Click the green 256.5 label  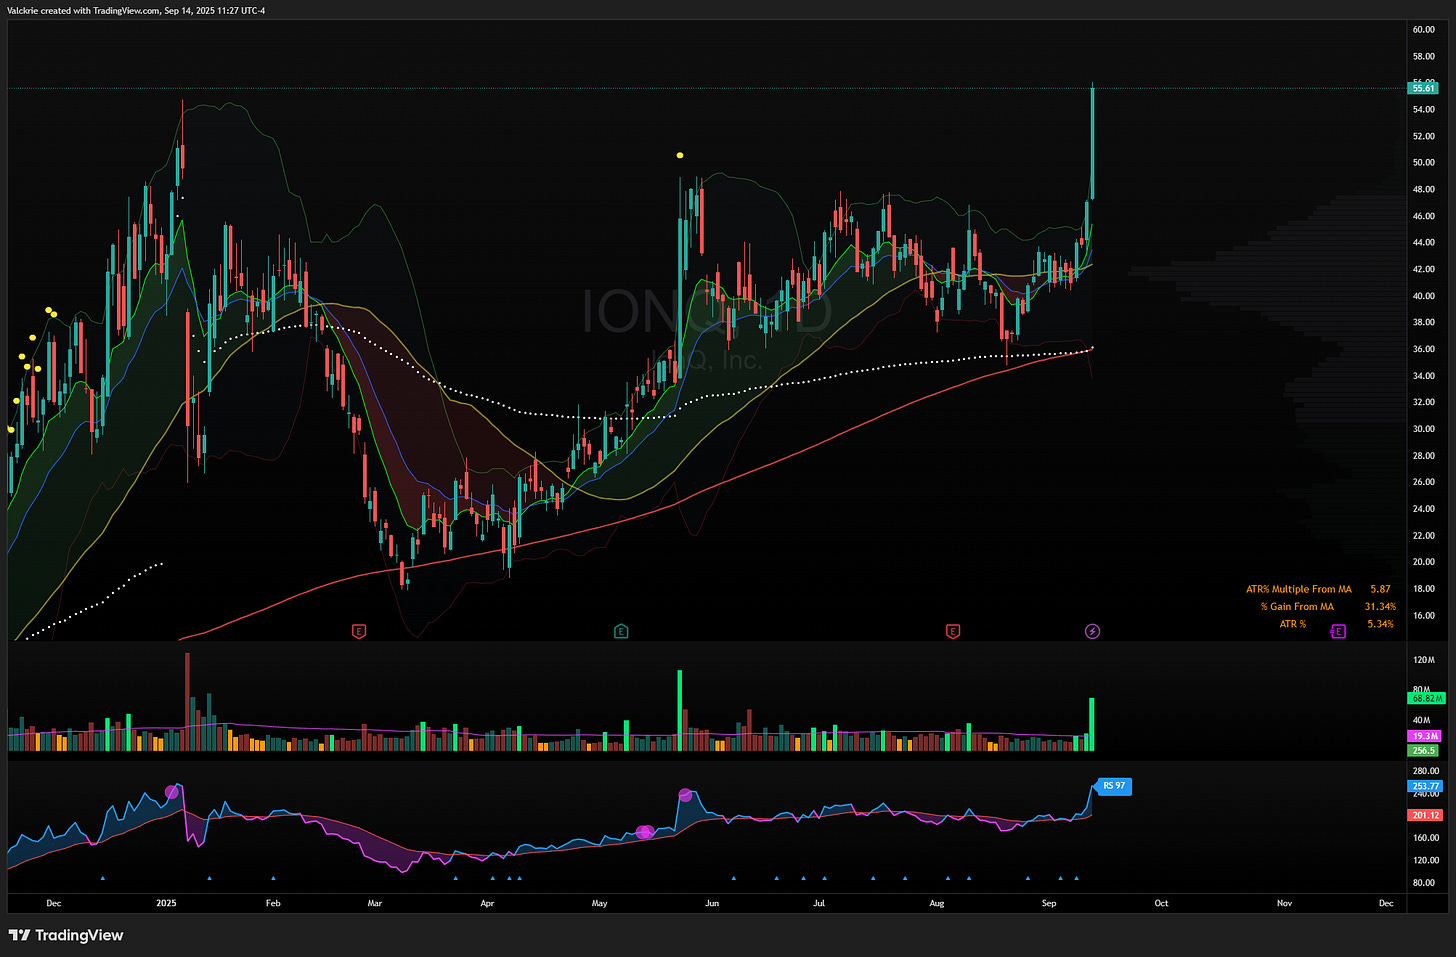(x=1423, y=750)
